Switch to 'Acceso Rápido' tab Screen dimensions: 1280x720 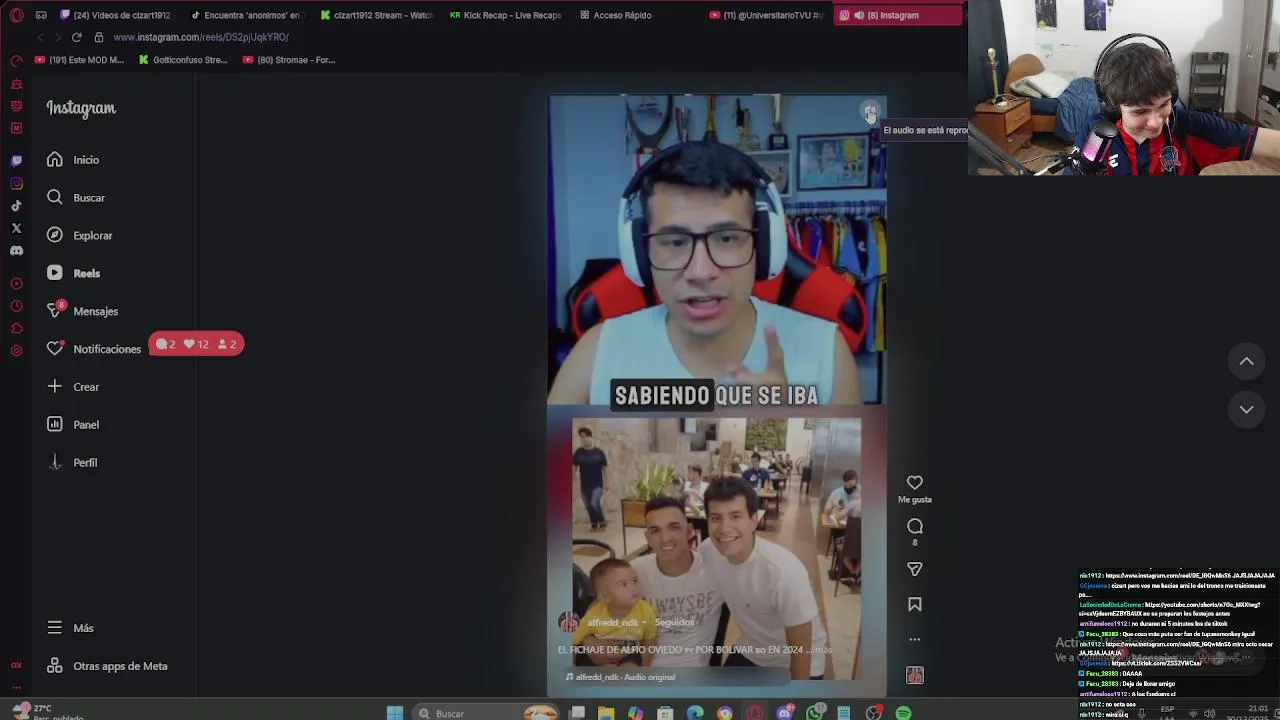coord(616,15)
